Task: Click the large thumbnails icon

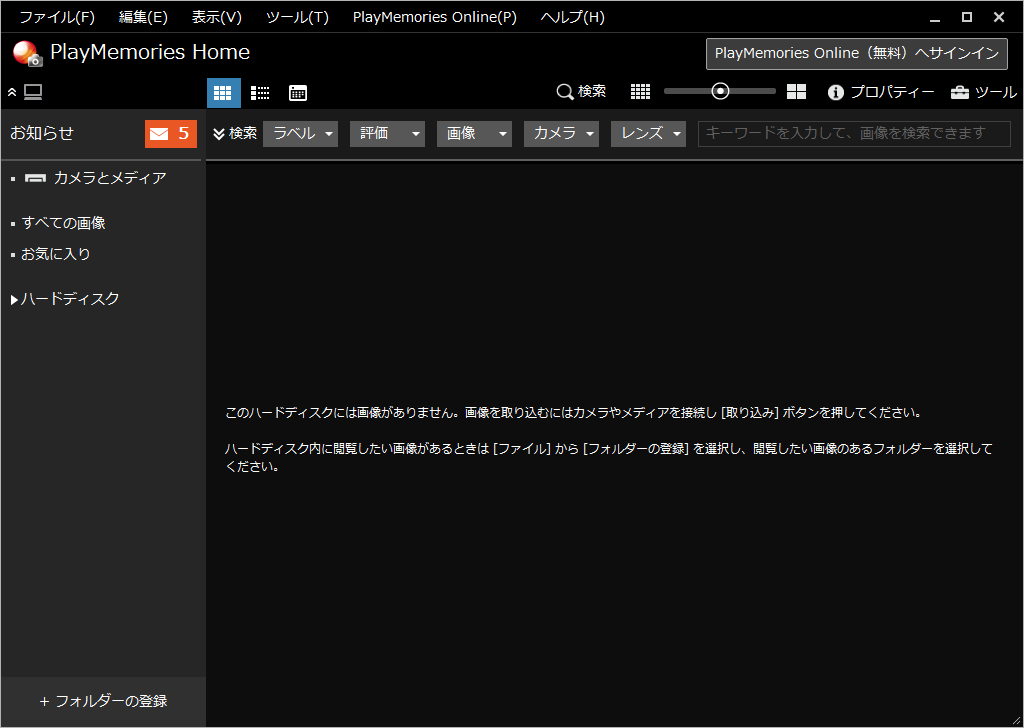Action: point(796,92)
